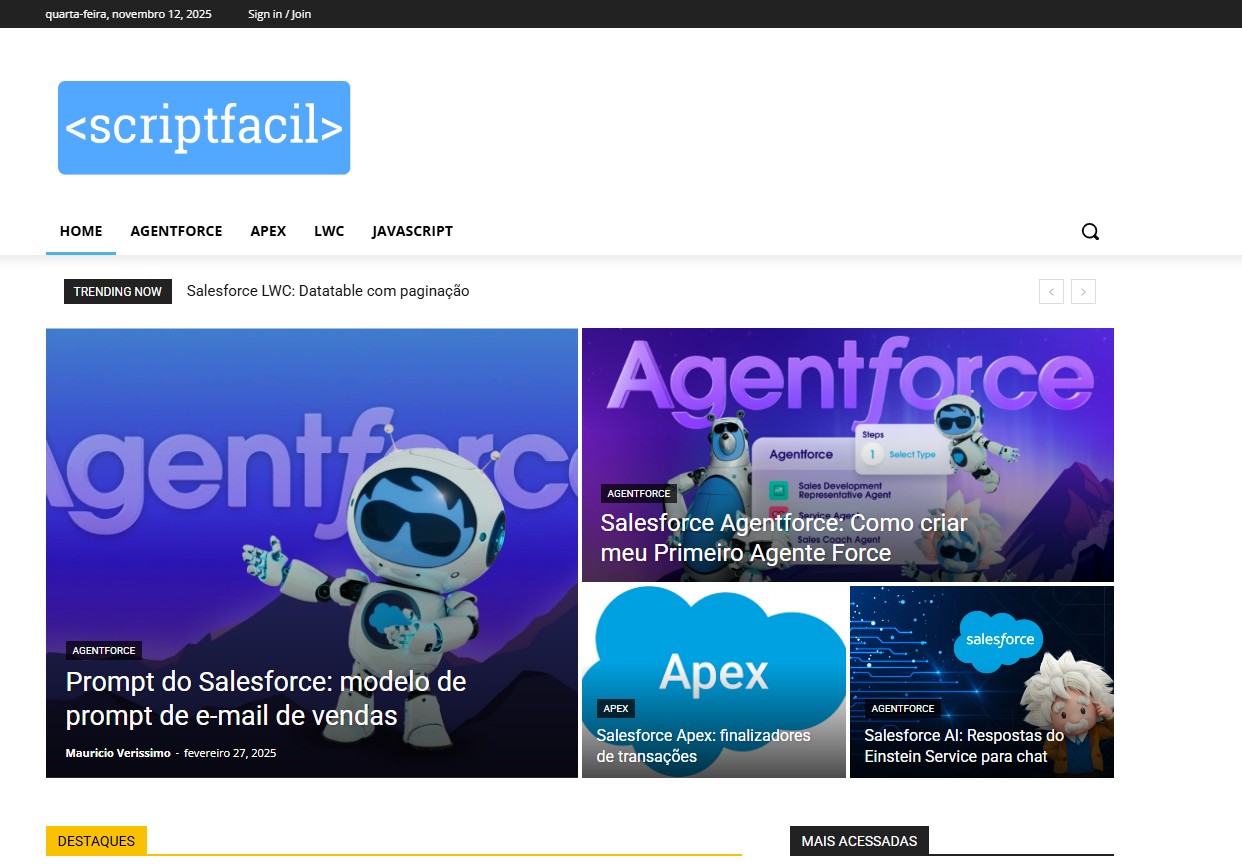
Task: Open Apex finalizadores de transações article
Action: [x=703, y=746]
